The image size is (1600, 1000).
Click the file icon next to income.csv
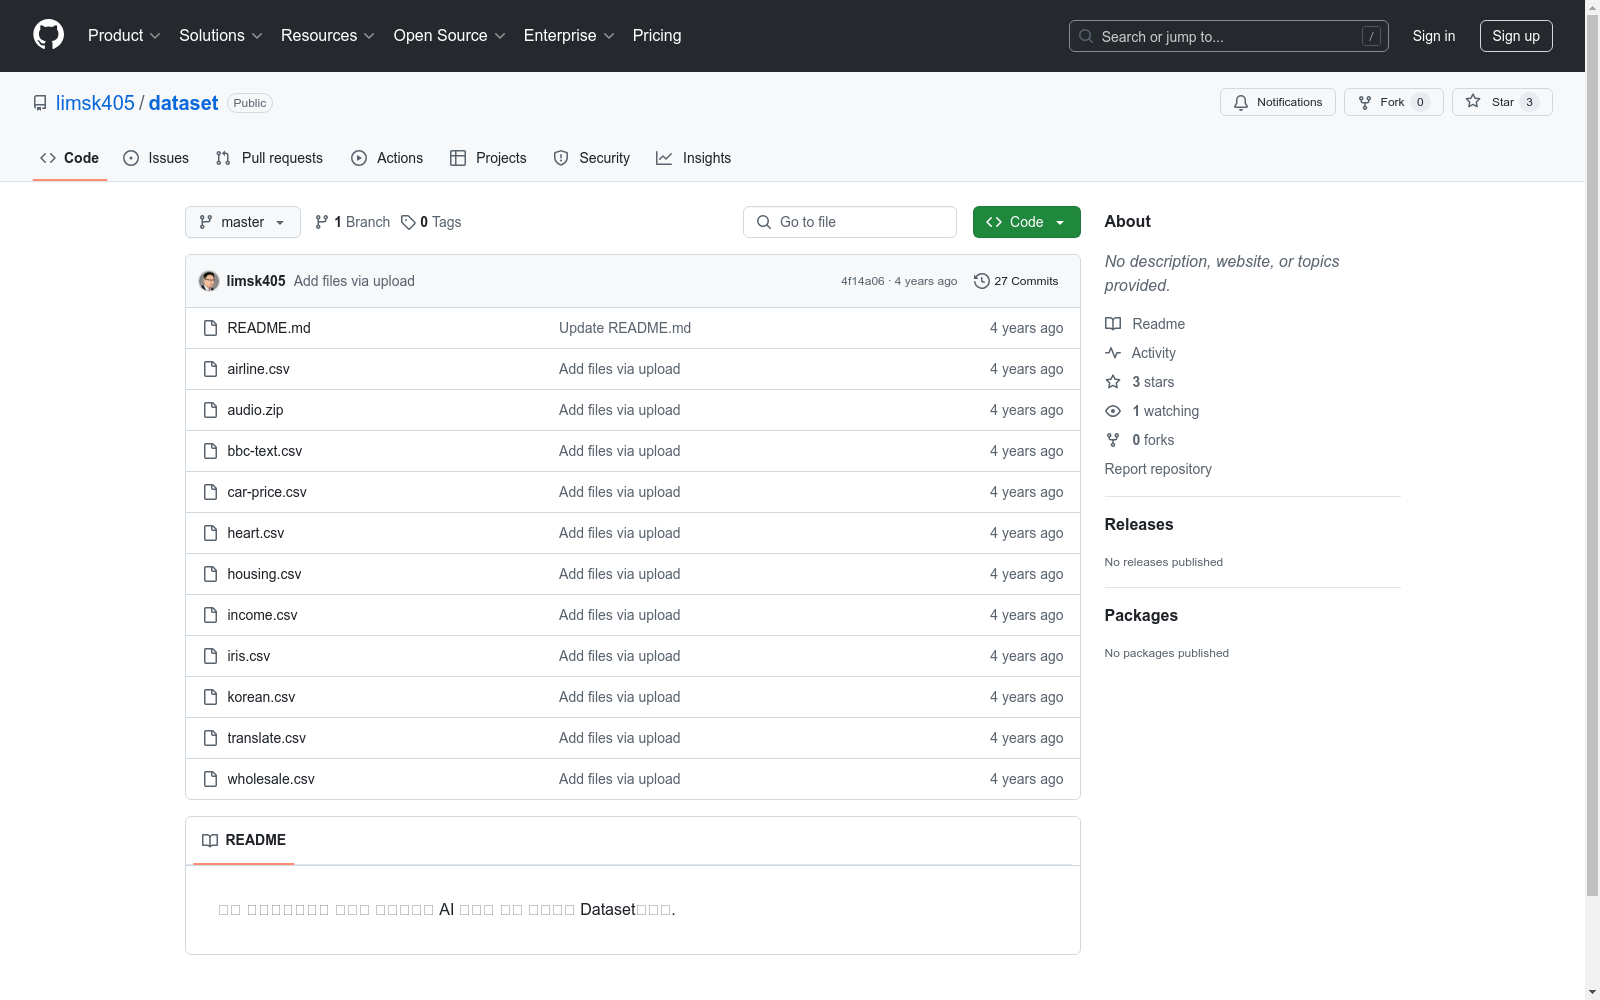[x=210, y=615]
